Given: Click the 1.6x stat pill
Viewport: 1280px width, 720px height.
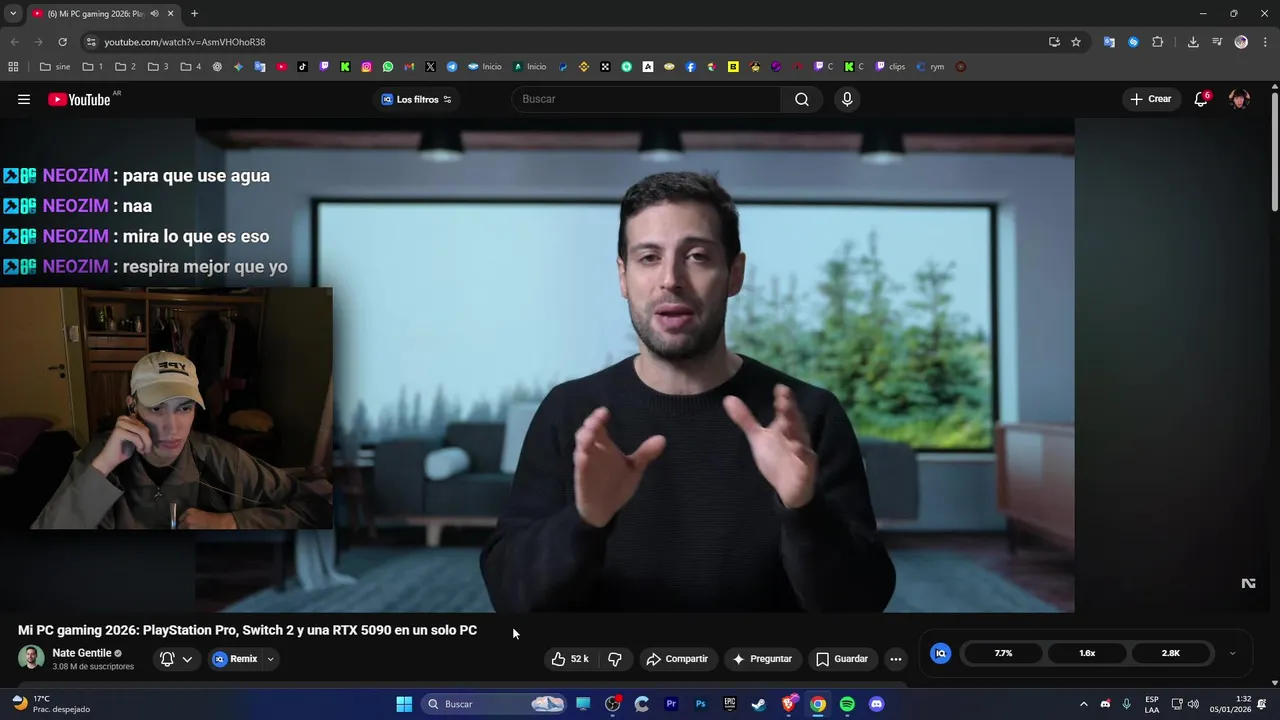Looking at the screenshot, I should click(1087, 653).
